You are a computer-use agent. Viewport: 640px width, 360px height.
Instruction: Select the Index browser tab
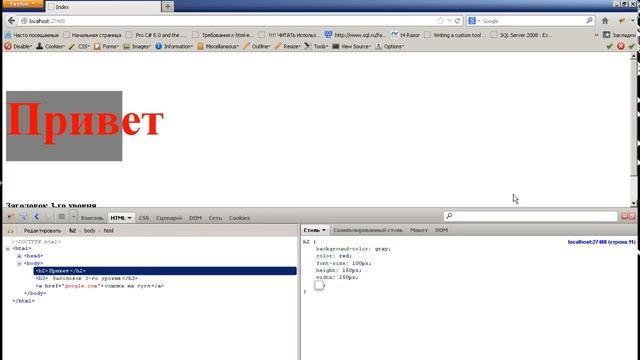[103, 7]
